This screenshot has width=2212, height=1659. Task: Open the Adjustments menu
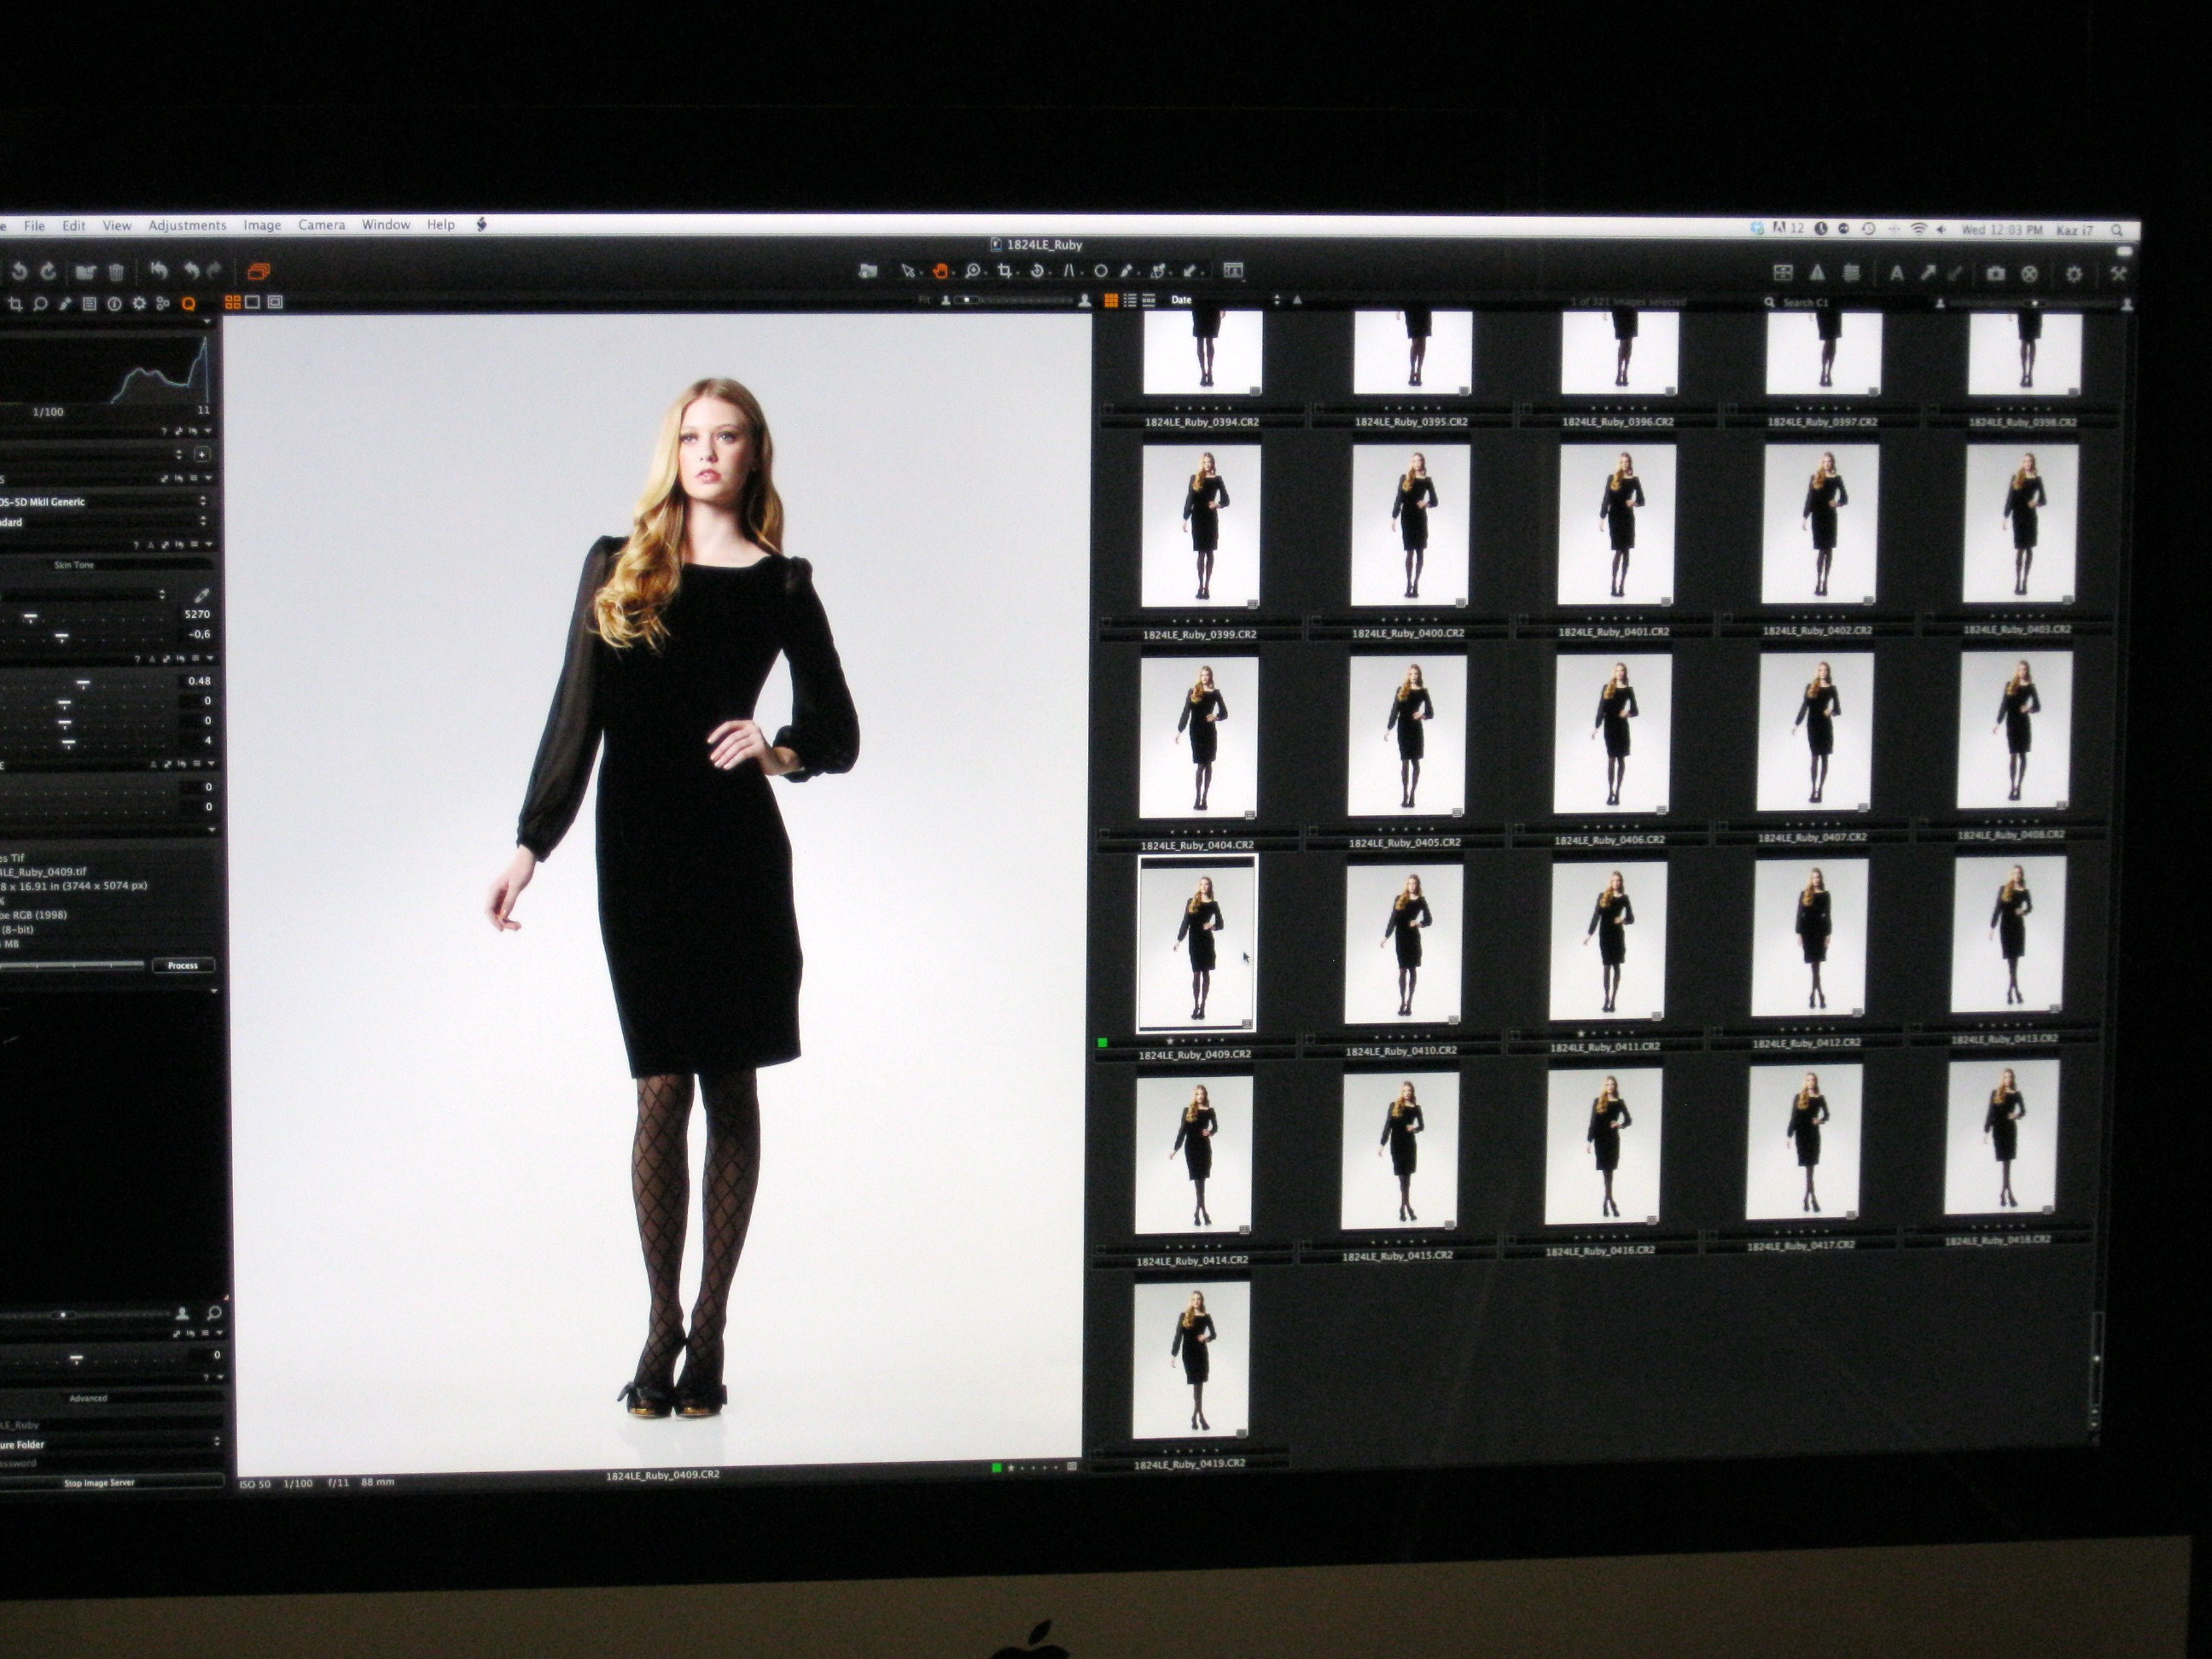(187, 226)
